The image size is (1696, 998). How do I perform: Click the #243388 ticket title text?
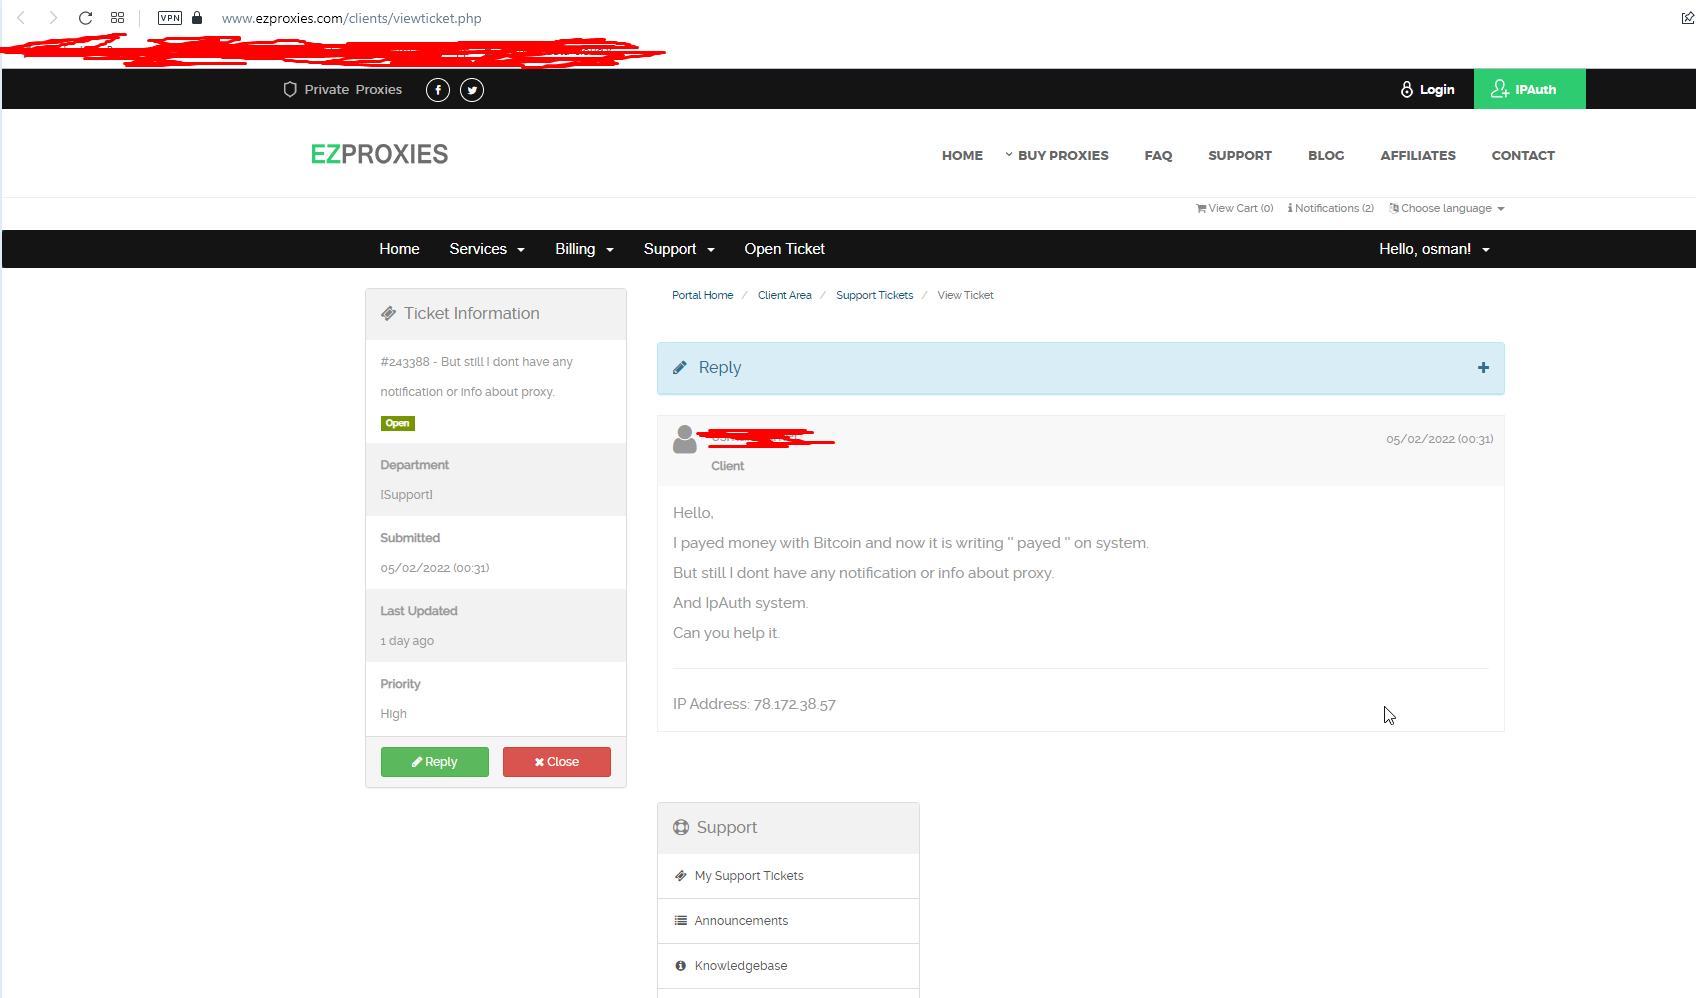(476, 377)
